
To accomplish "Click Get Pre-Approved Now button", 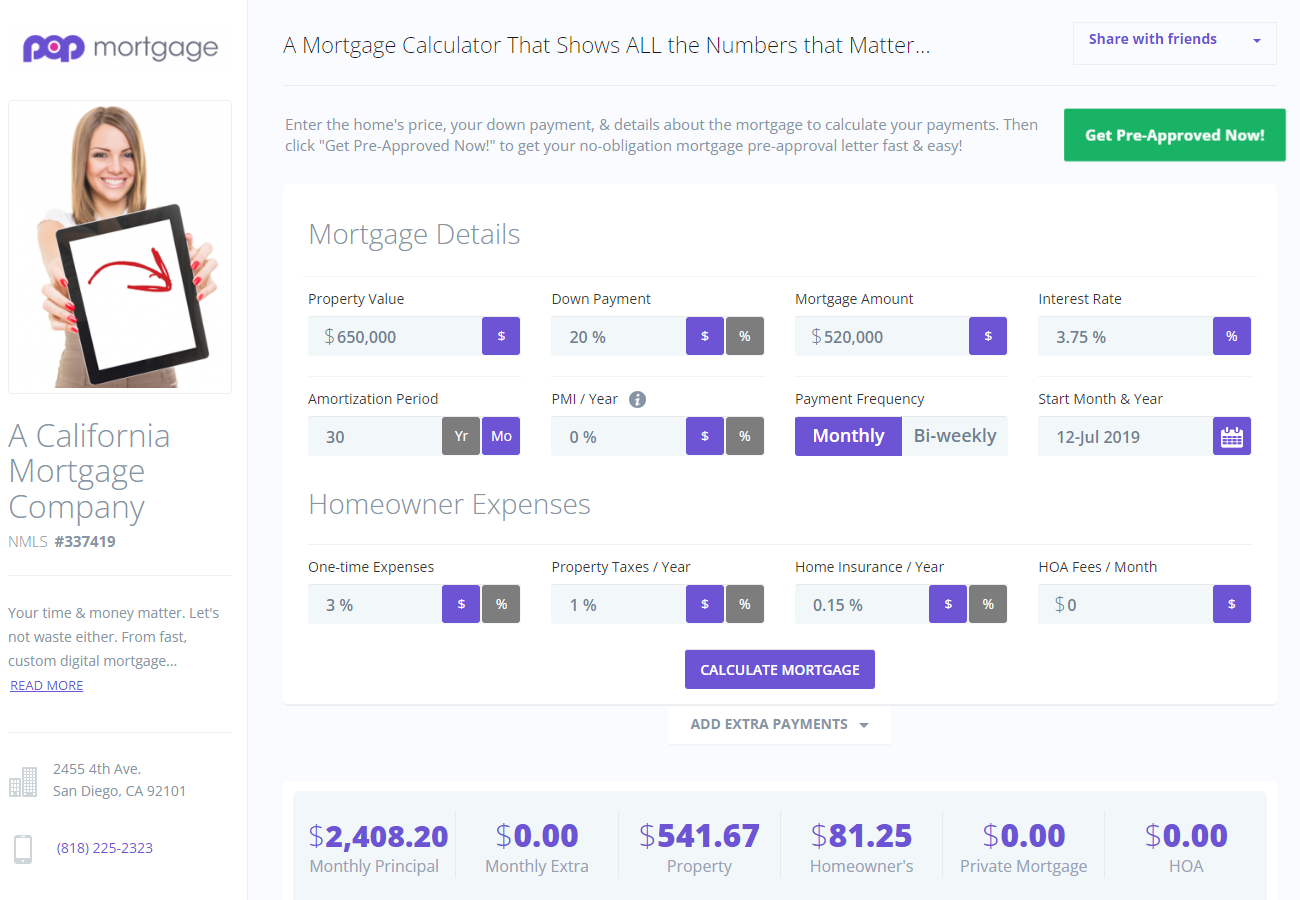I will pyautogui.click(x=1175, y=135).
